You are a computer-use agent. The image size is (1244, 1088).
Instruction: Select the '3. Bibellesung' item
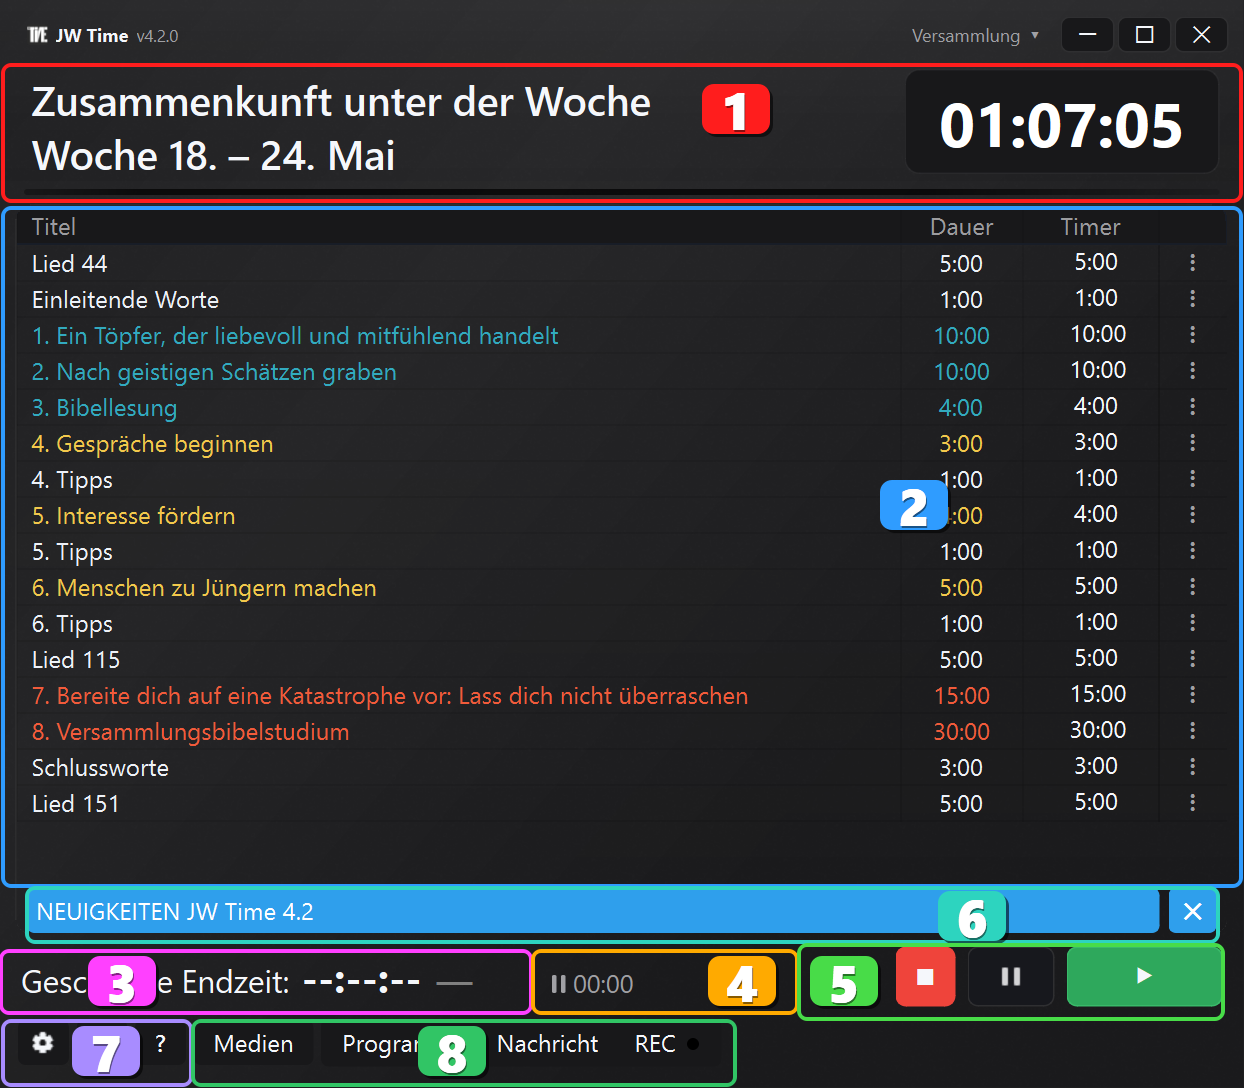pyautogui.click(x=104, y=408)
